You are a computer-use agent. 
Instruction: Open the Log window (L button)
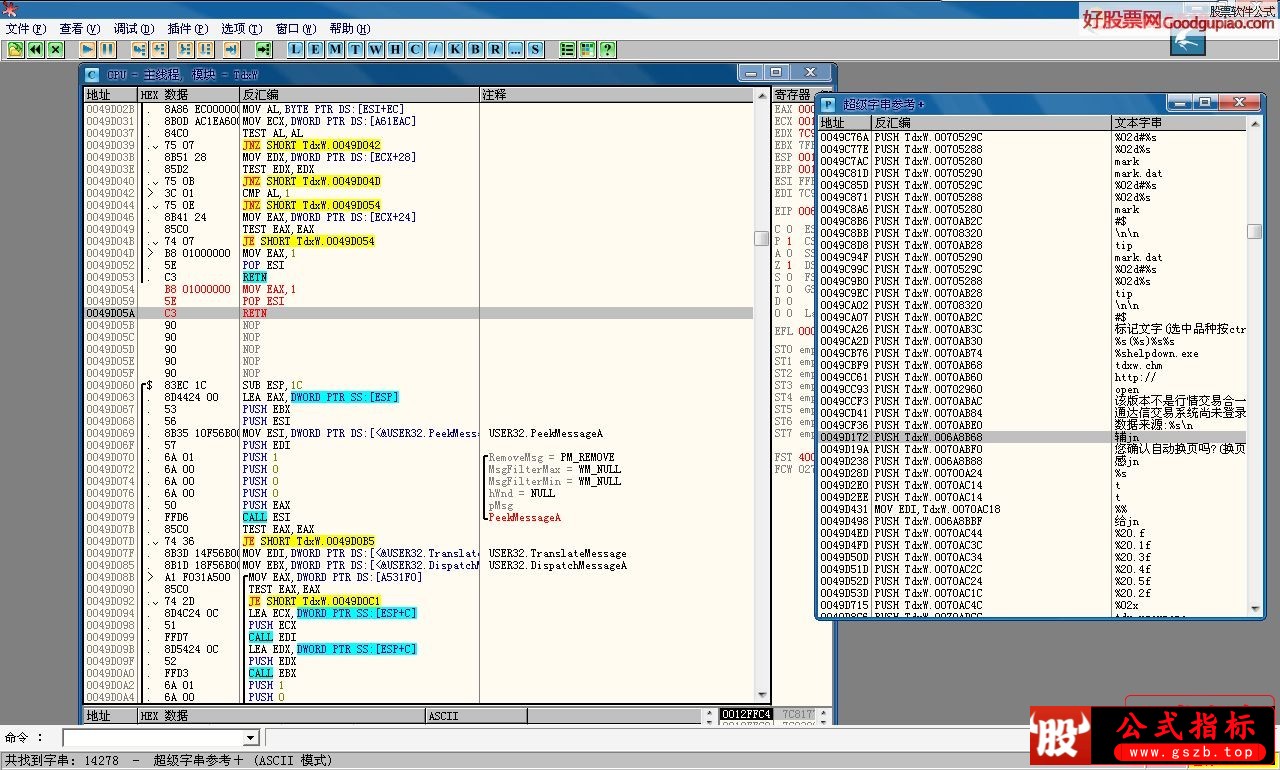click(x=296, y=49)
